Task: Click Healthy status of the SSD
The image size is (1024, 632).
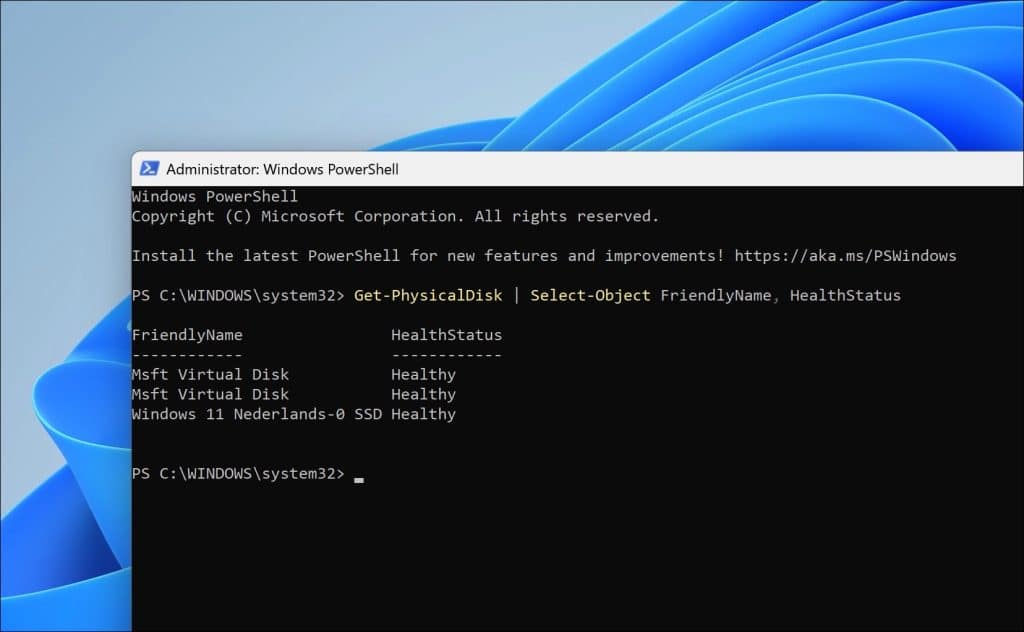Action: [x=423, y=414]
